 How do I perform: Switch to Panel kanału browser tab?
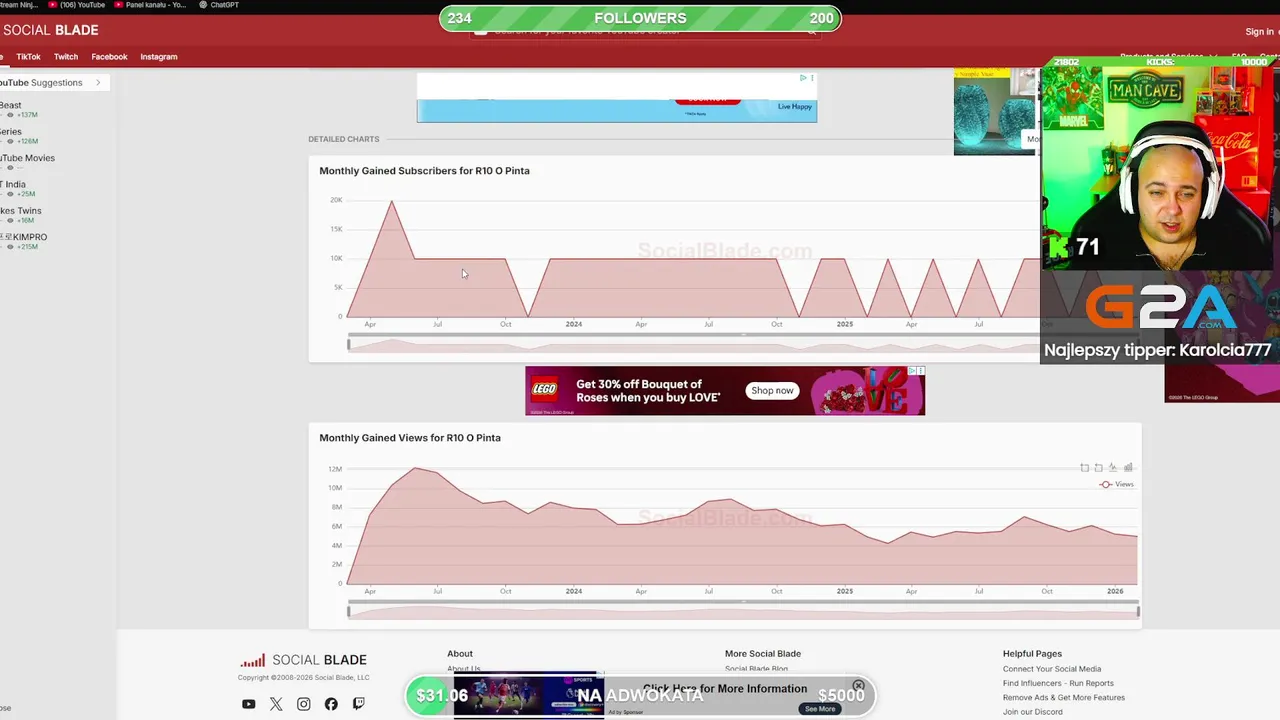coord(150,5)
